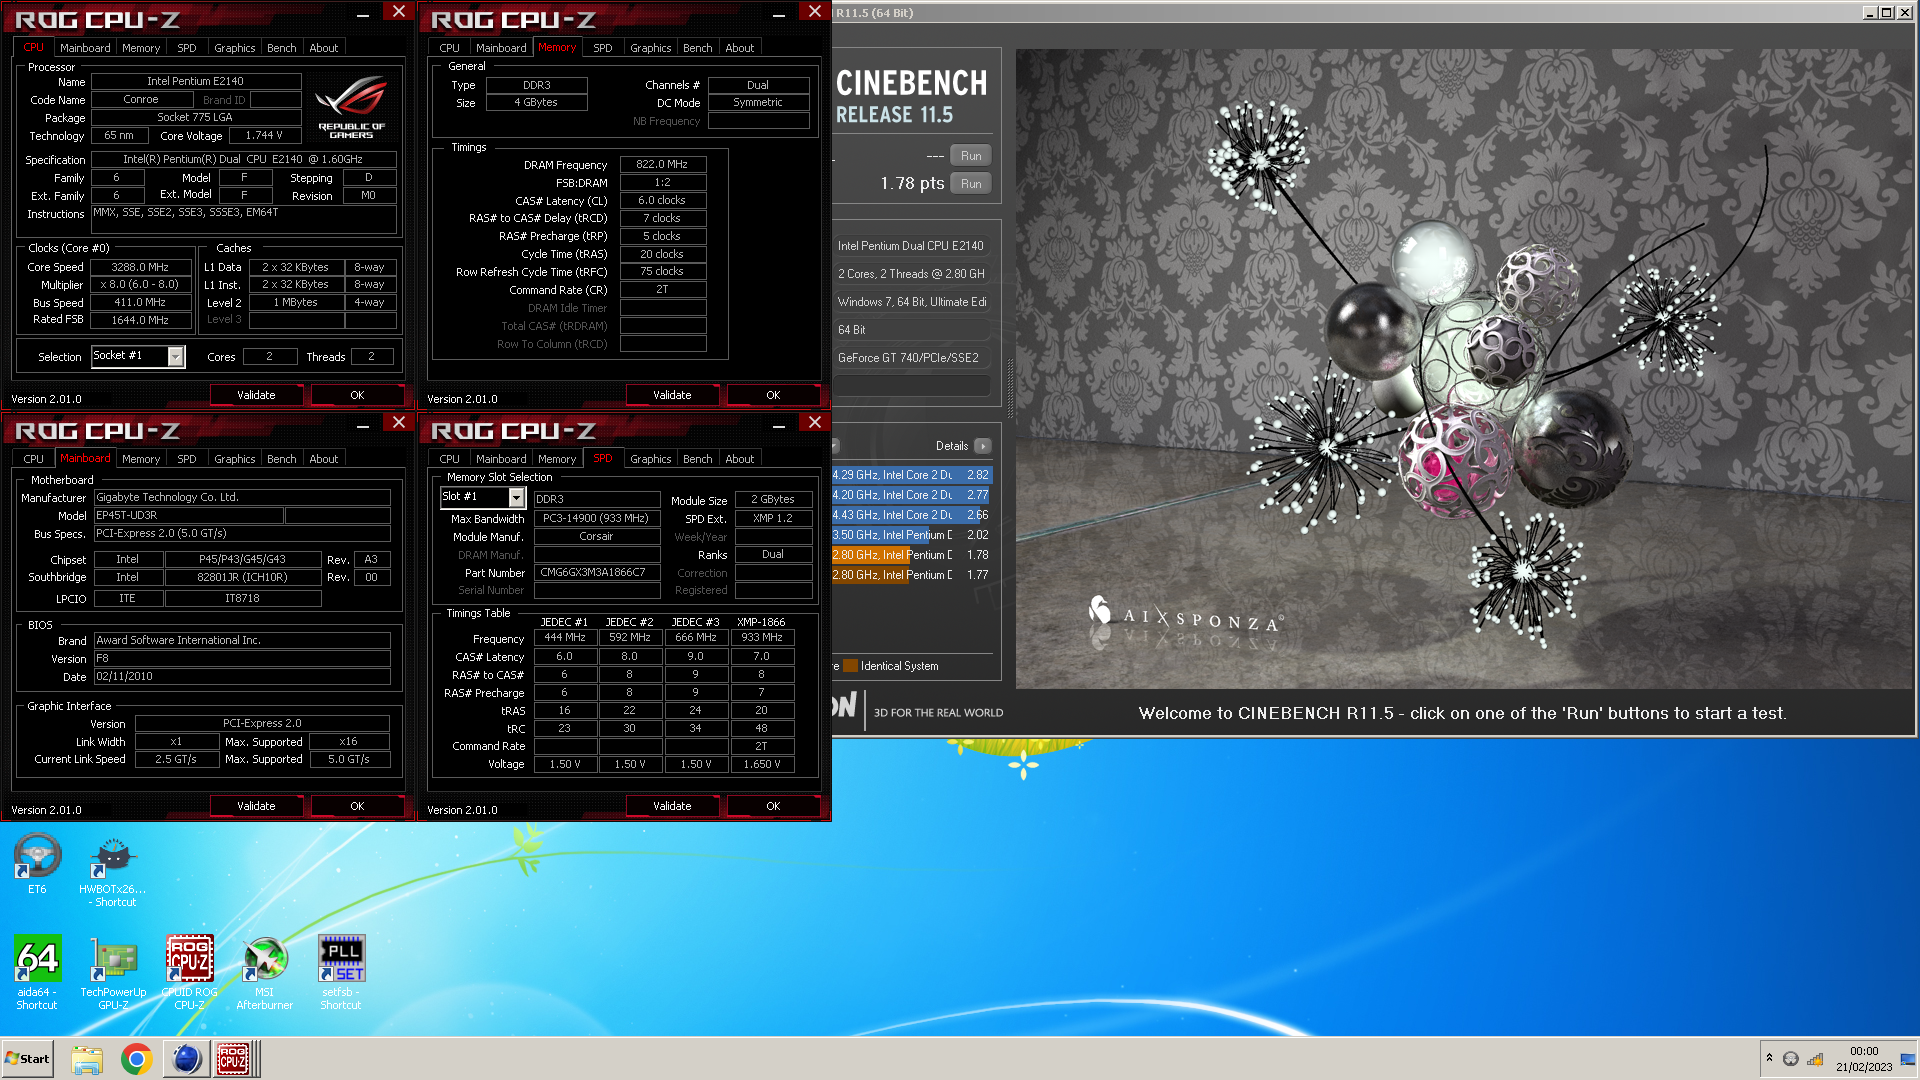Click Manufacturer Gigabyte Technology field
1920x1080 pixels.
point(242,498)
